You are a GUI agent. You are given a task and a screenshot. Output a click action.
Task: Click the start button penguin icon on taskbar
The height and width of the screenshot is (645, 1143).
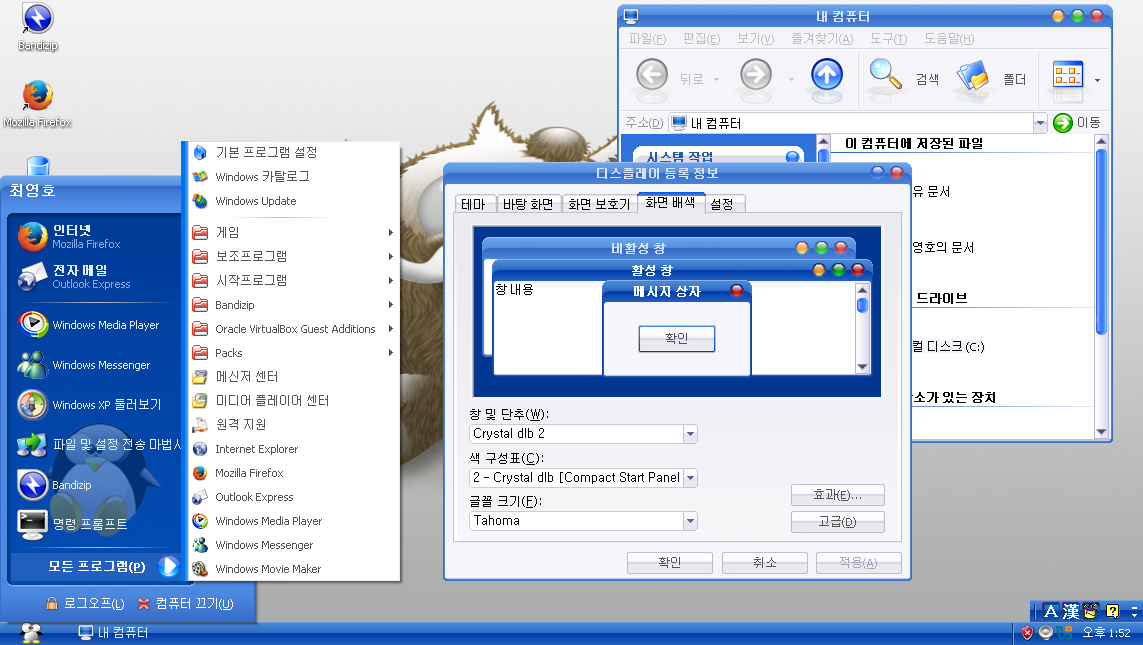pyautogui.click(x=30, y=632)
